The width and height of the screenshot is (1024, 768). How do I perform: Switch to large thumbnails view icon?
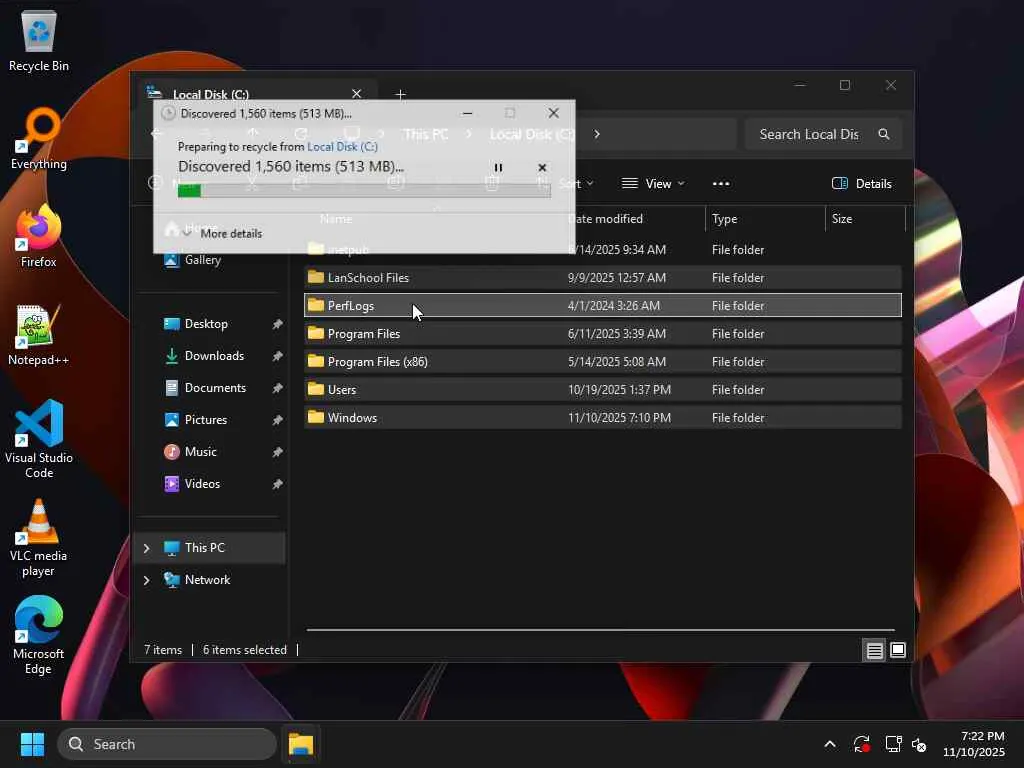(x=898, y=650)
